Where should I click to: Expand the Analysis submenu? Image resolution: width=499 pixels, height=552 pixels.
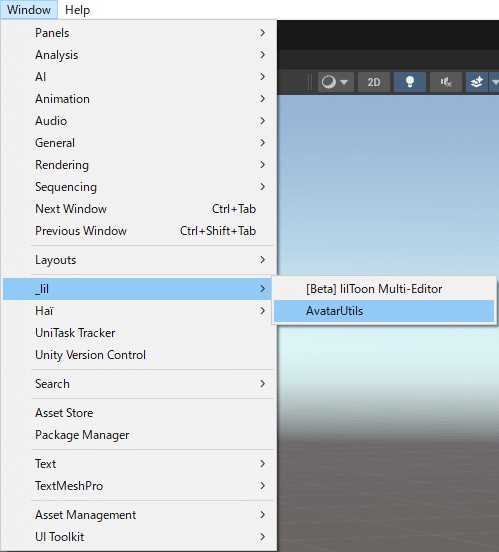pyautogui.click(x=139, y=55)
